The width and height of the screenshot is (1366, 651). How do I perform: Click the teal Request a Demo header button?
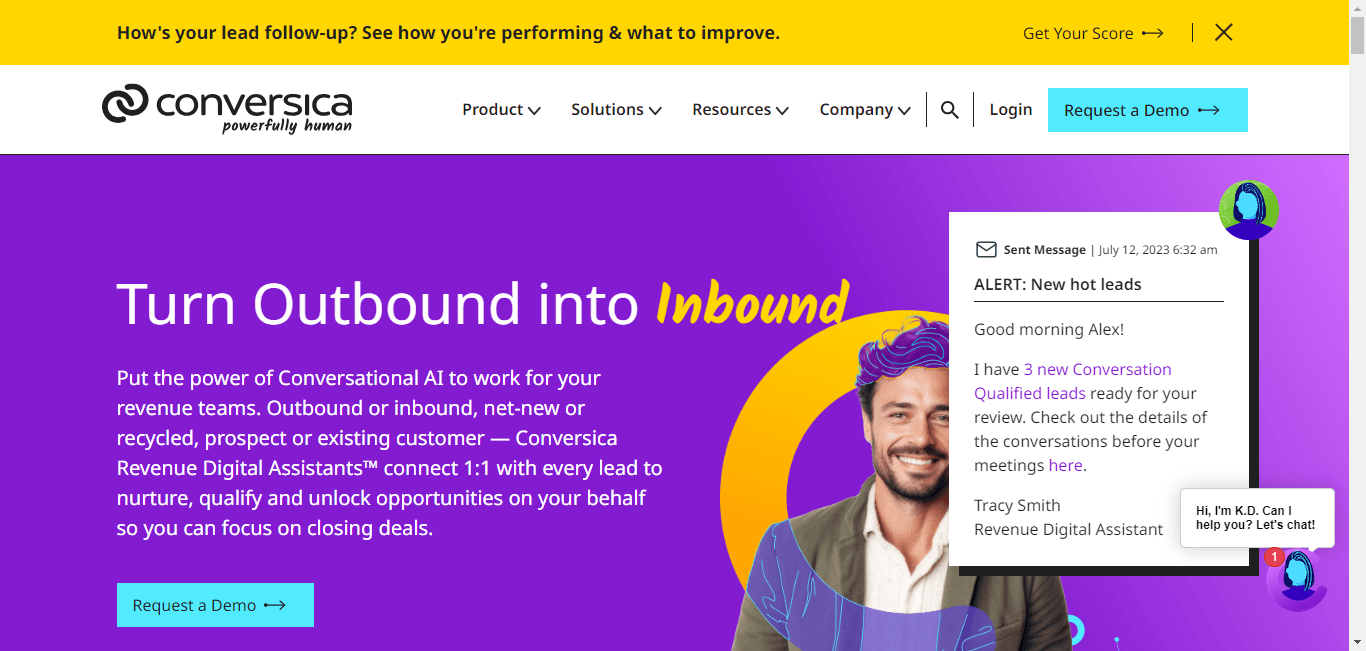point(1147,110)
